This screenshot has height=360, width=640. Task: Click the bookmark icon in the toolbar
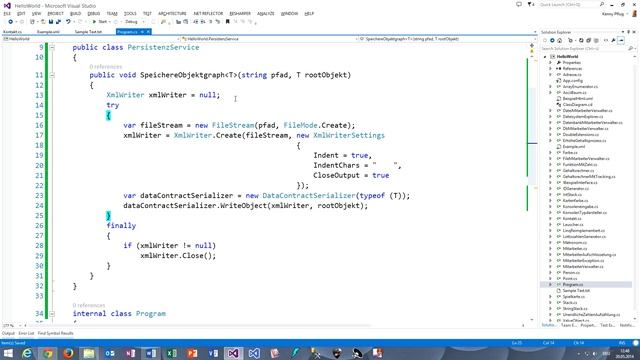pos(227,22)
